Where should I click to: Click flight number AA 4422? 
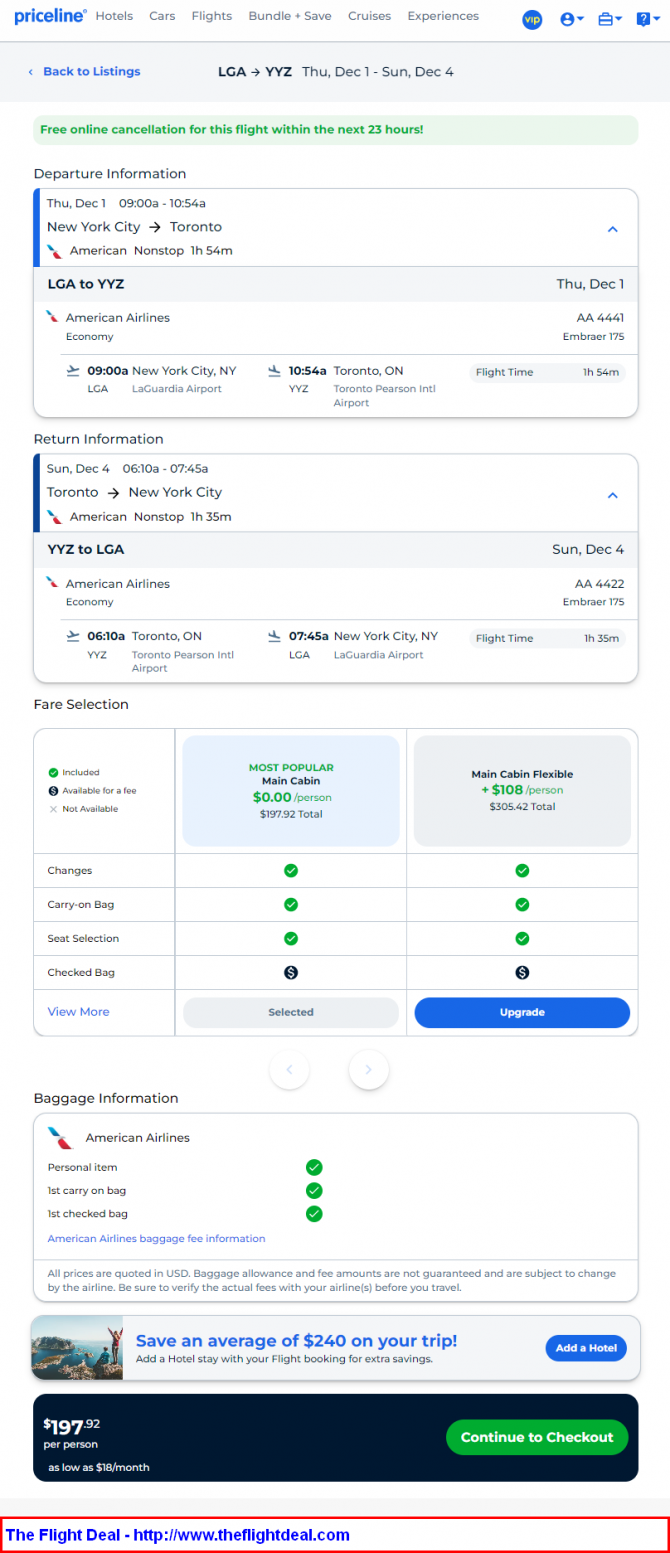[x=599, y=584]
